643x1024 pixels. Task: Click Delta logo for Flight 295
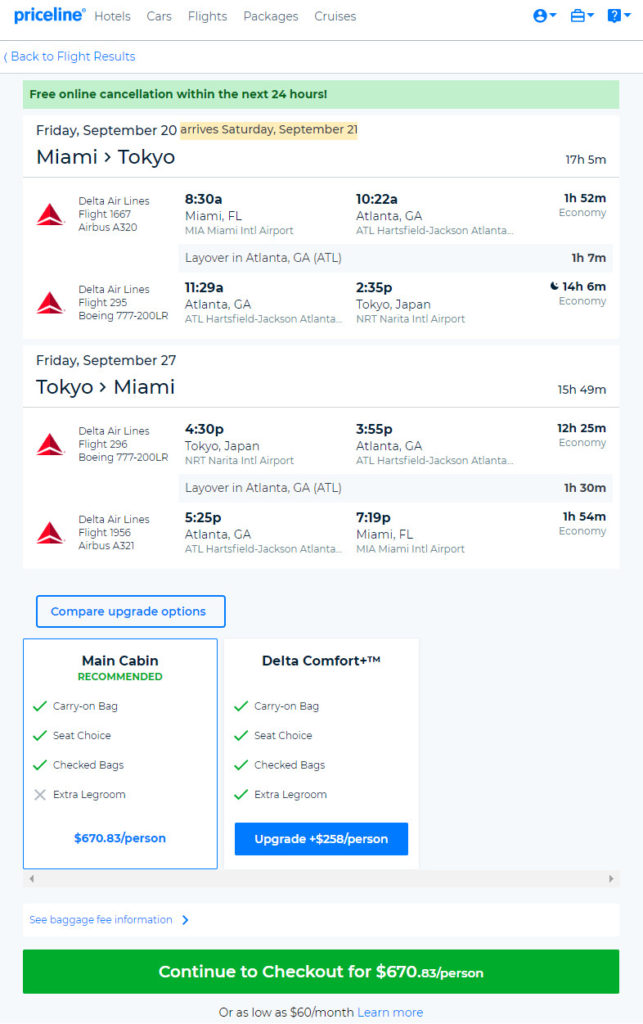coord(50,303)
